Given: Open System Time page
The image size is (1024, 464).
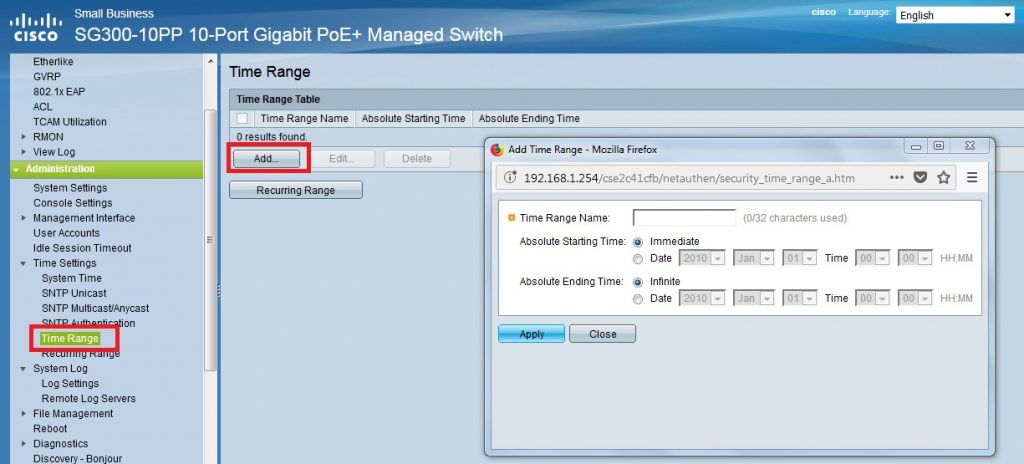Looking at the screenshot, I should 72,278.
